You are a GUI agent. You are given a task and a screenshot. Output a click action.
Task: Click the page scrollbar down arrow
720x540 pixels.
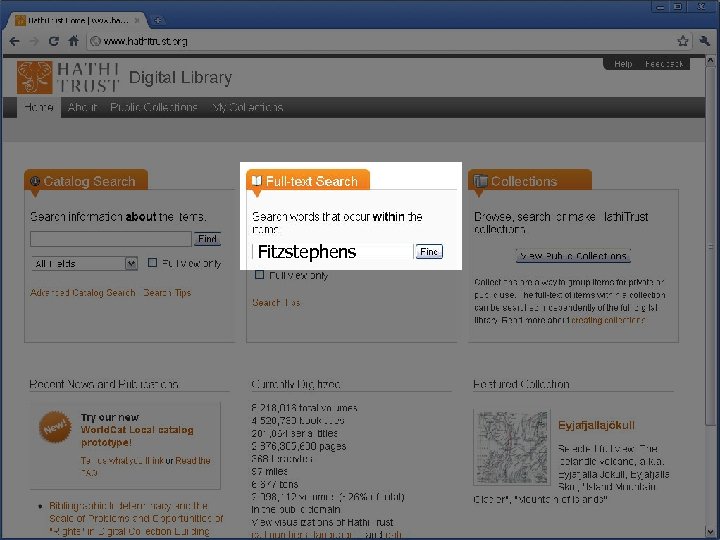point(710,532)
